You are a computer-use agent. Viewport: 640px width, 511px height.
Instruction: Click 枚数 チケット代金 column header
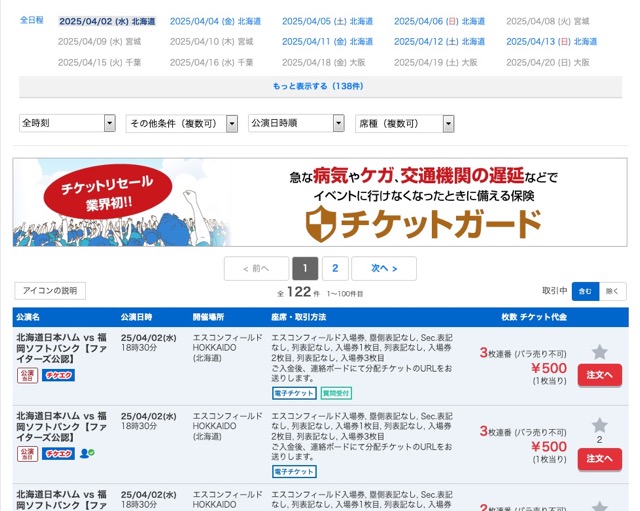(534, 317)
